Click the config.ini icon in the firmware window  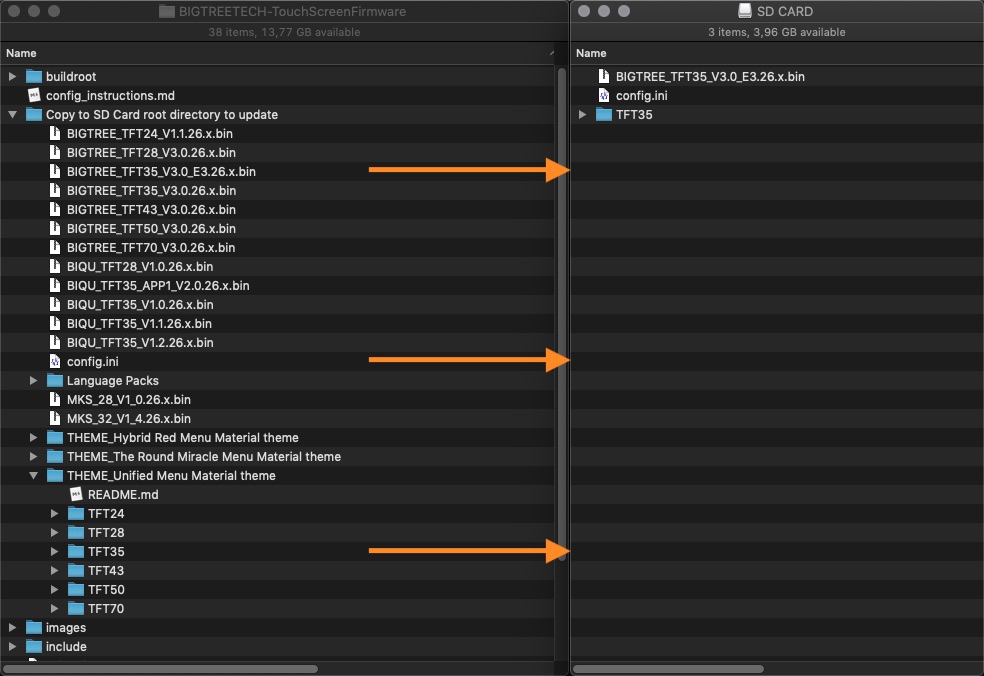coord(55,362)
